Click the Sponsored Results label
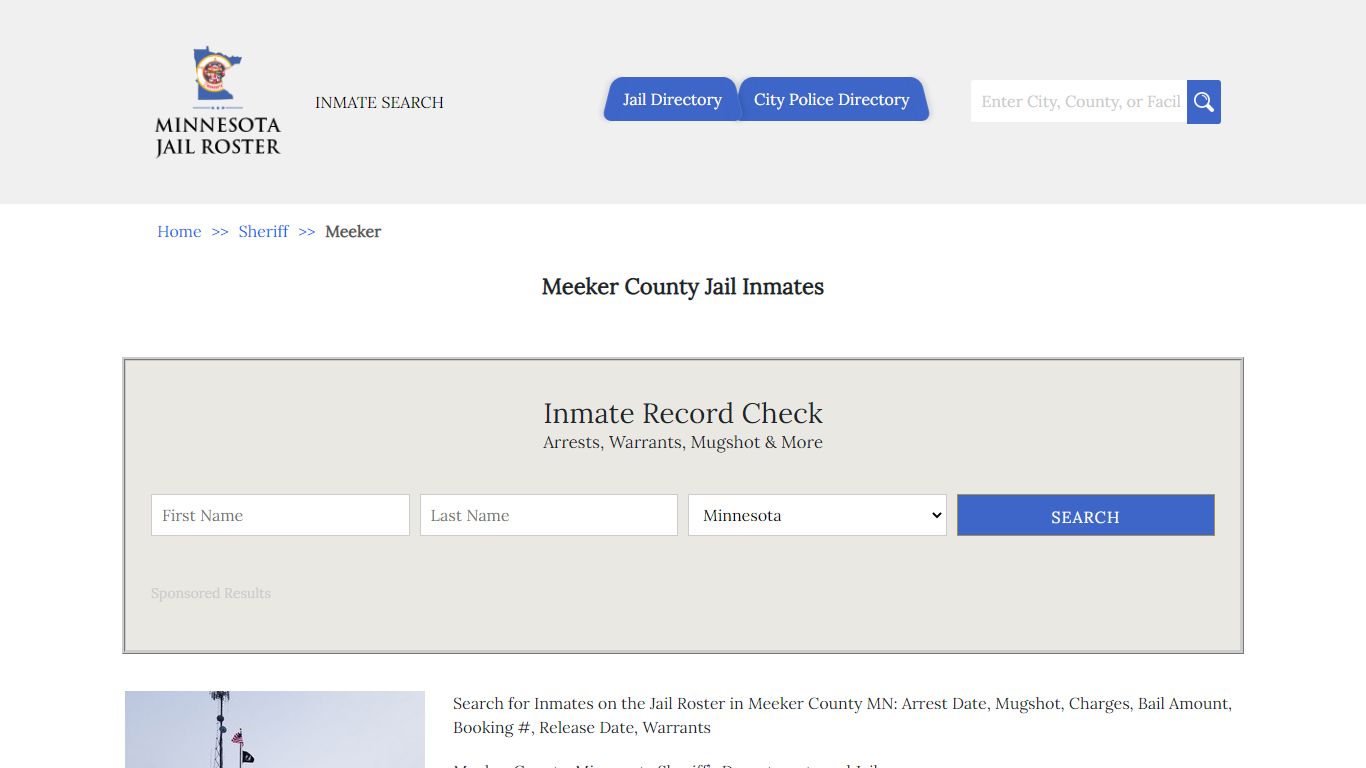The image size is (1366, 768). coord(211,593)
